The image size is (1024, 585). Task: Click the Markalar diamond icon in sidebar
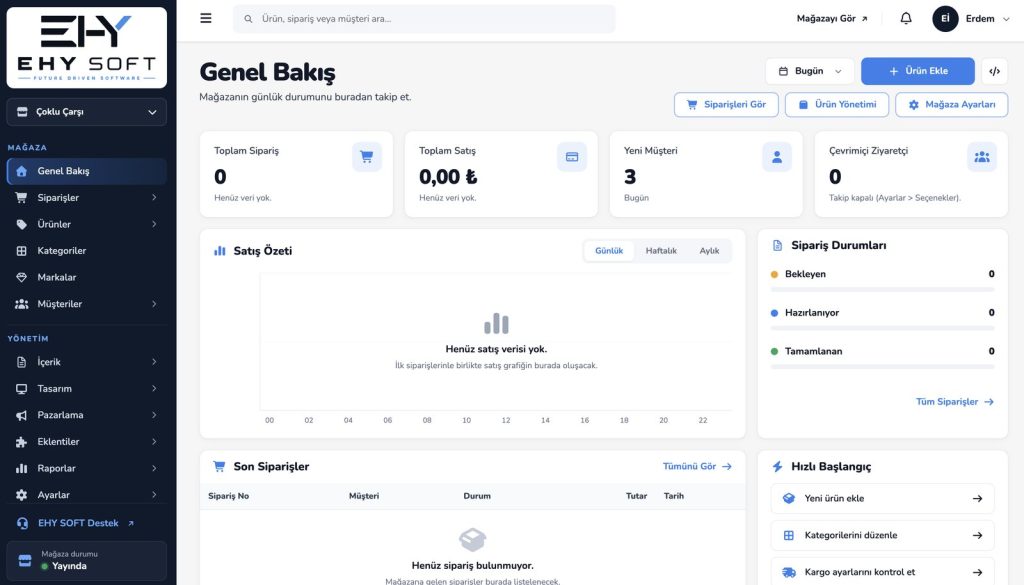click(x=22, y=277)
